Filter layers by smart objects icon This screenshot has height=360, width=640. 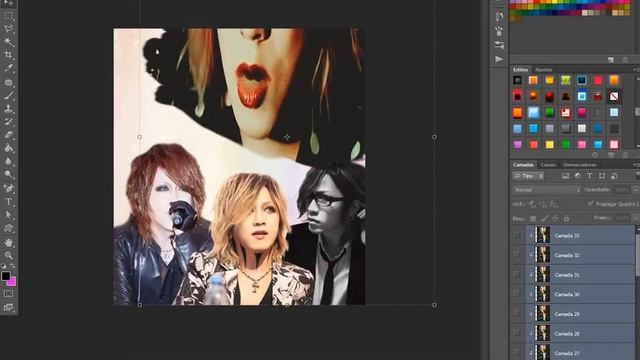pos(614,176)
